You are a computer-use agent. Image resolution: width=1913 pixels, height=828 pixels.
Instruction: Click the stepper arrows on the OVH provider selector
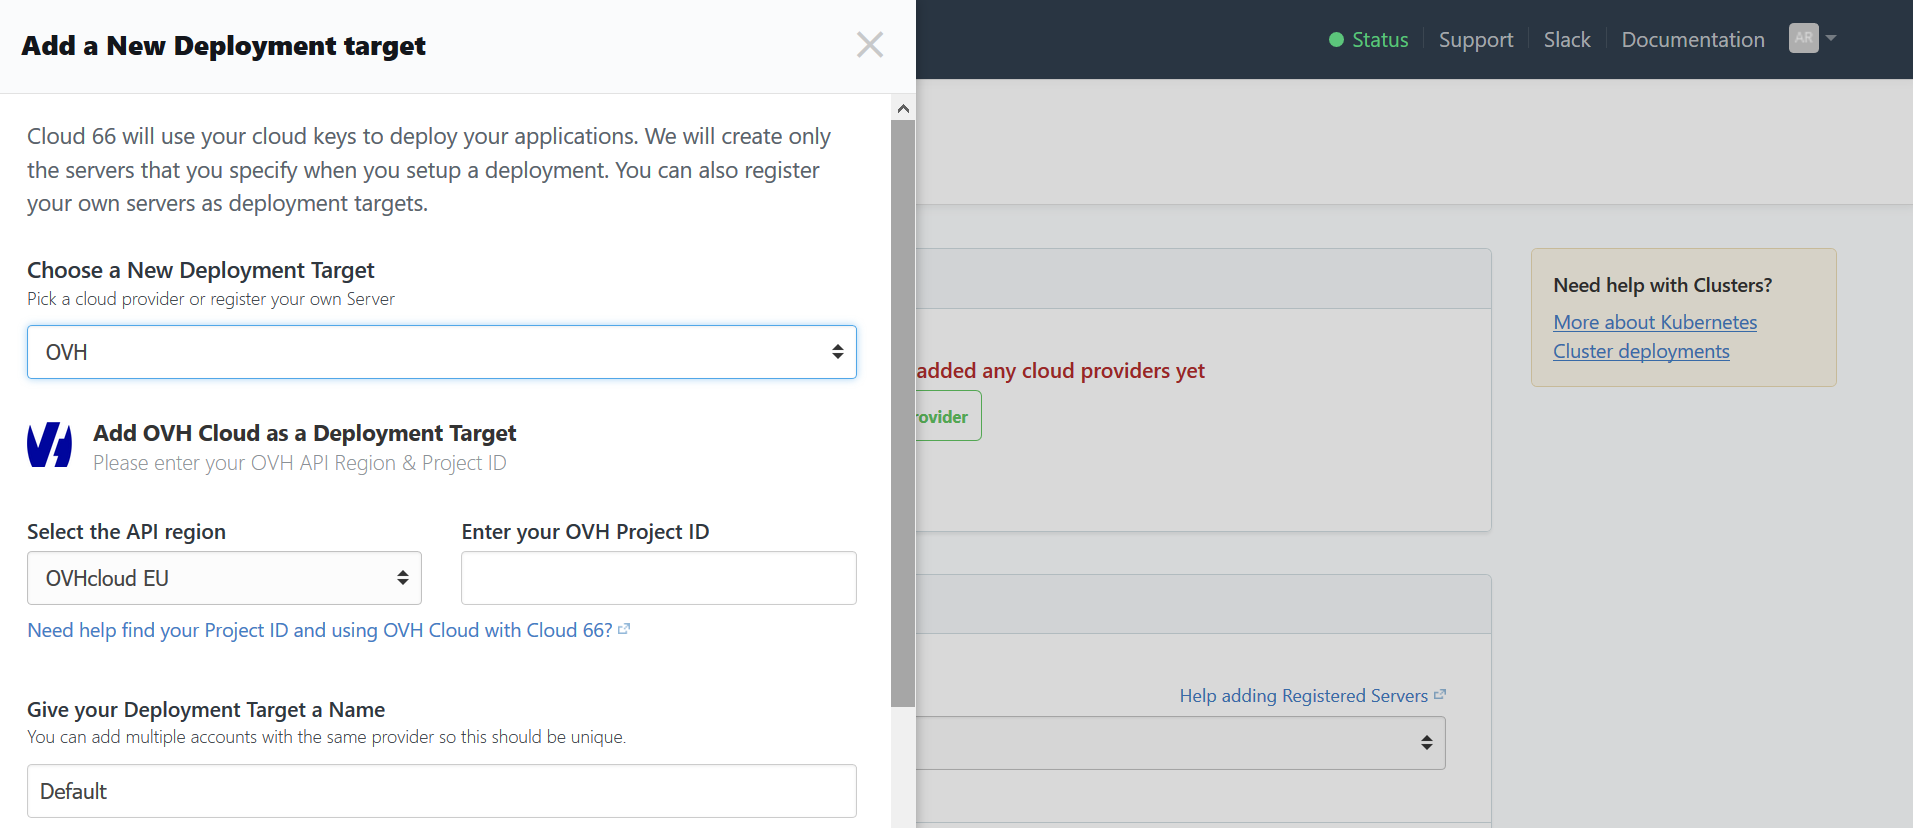(x=837, y=352)
